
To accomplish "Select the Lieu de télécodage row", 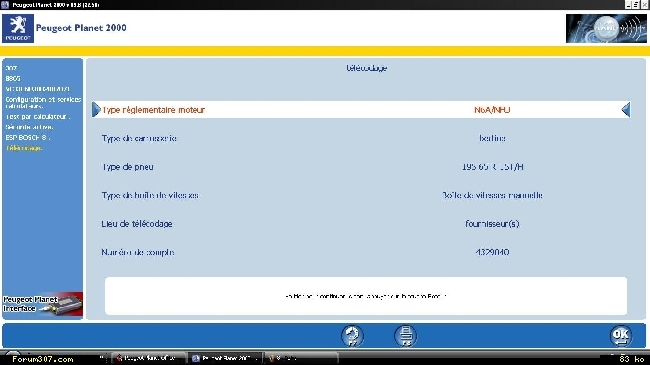I will 361,224.
